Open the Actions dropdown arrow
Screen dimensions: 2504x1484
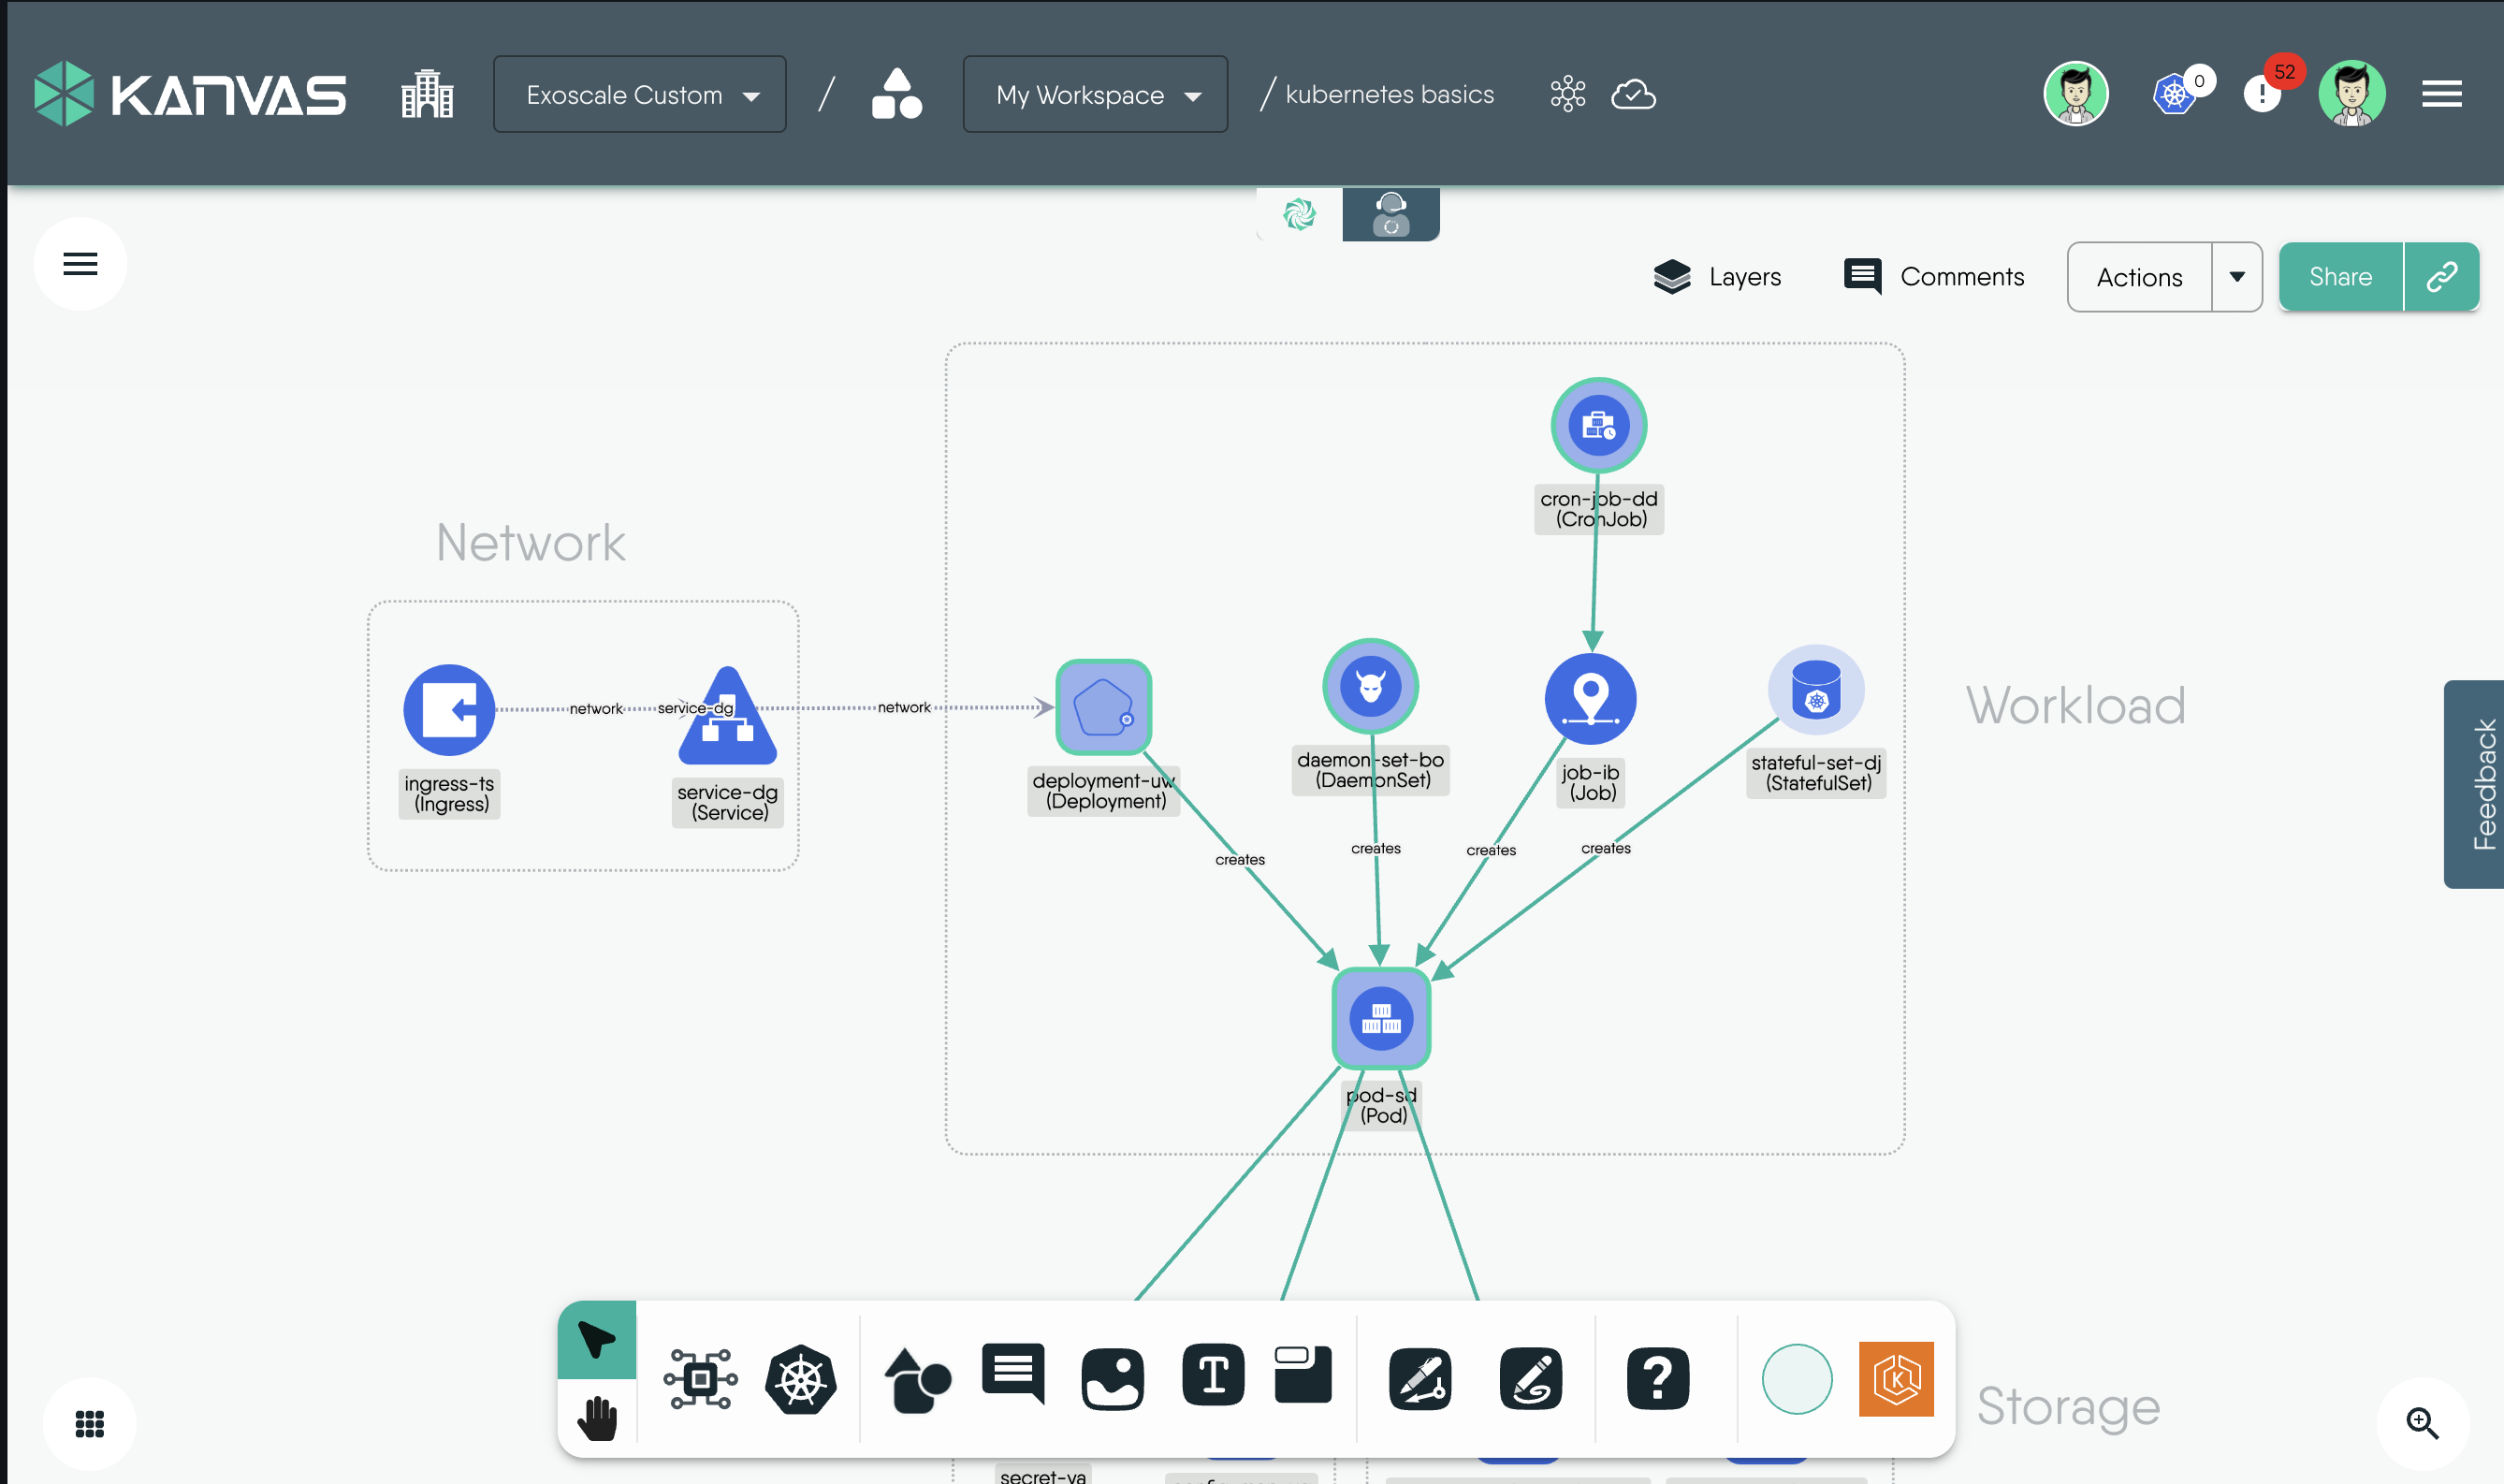[x=2237, y=277]
